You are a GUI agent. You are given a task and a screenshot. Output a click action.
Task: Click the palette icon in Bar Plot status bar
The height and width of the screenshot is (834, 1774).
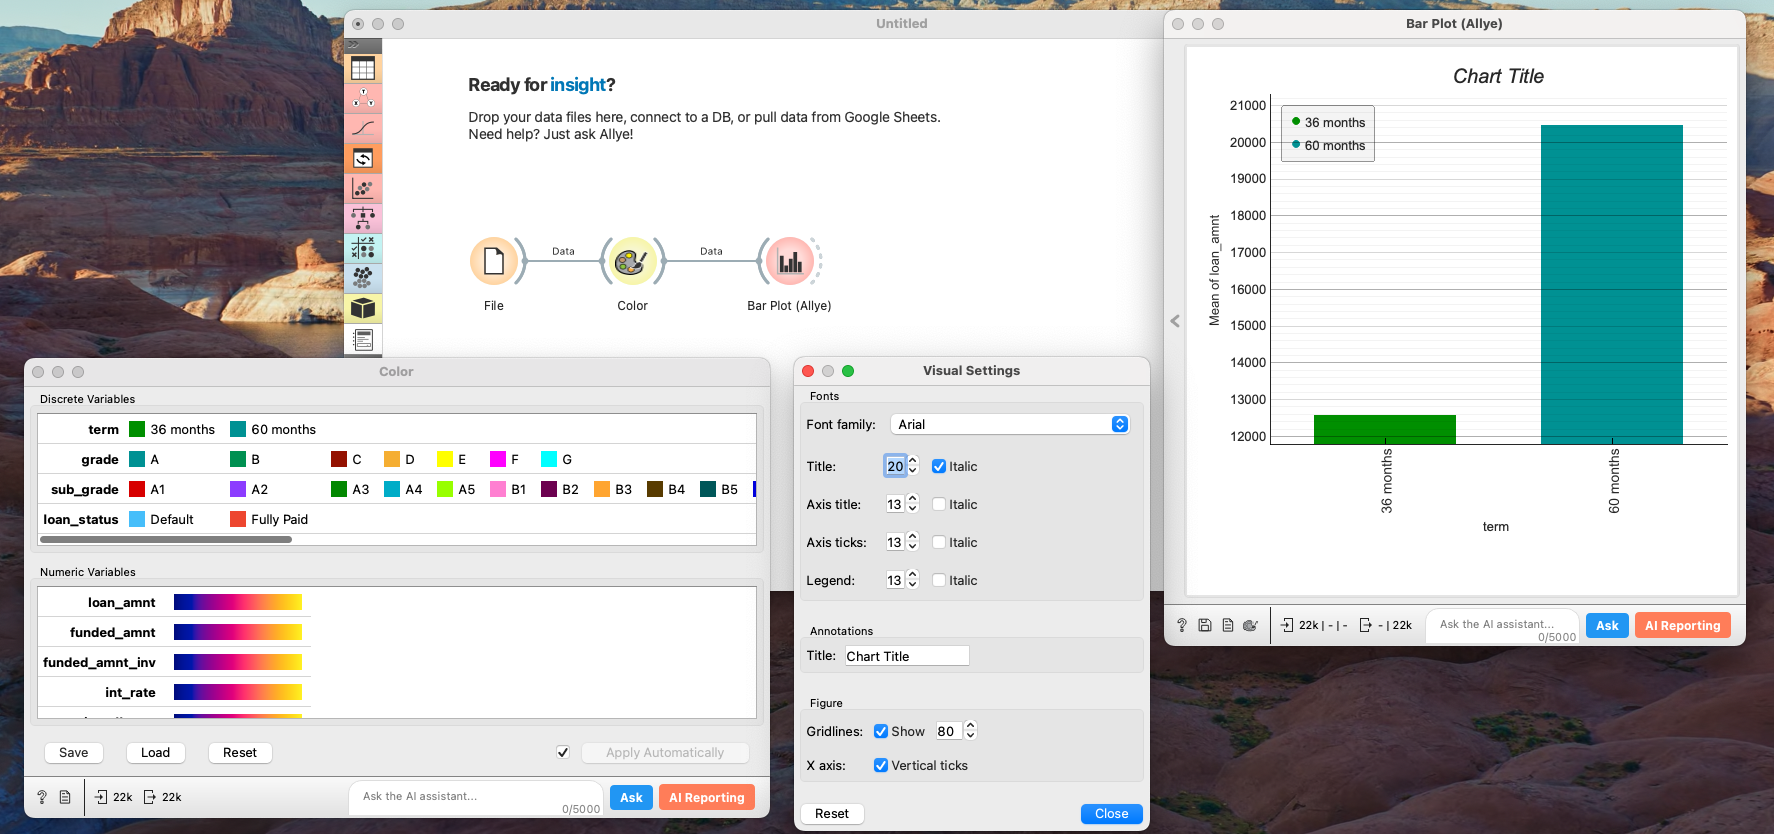1250,625
